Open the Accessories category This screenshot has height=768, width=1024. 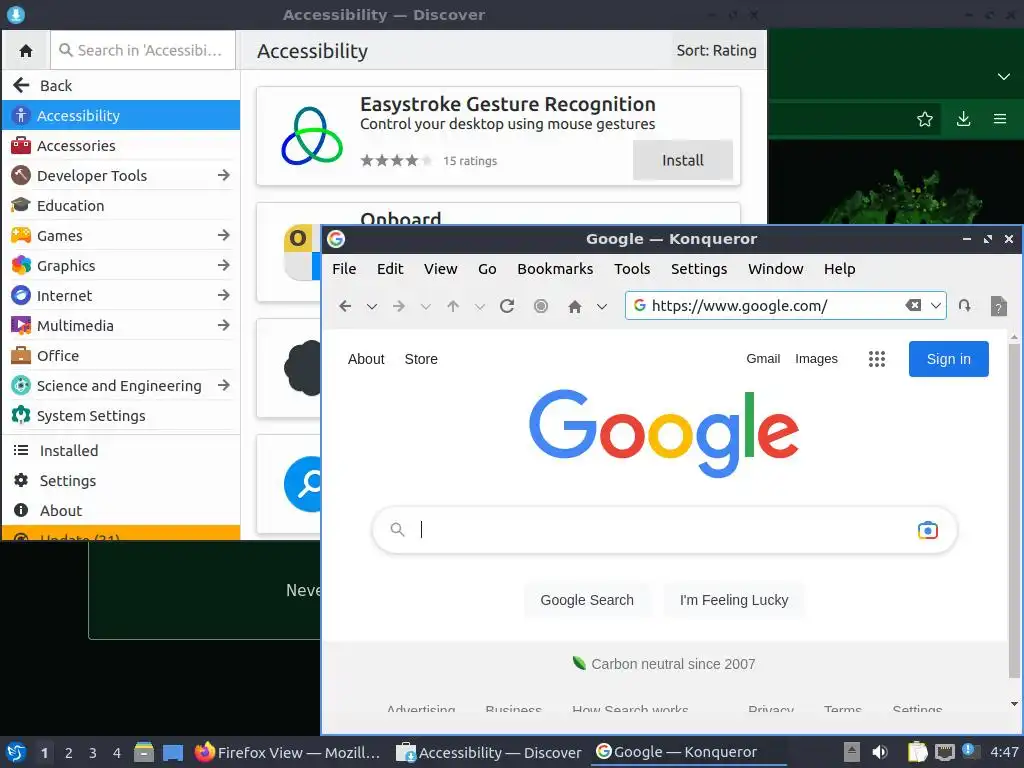point(121,146)
